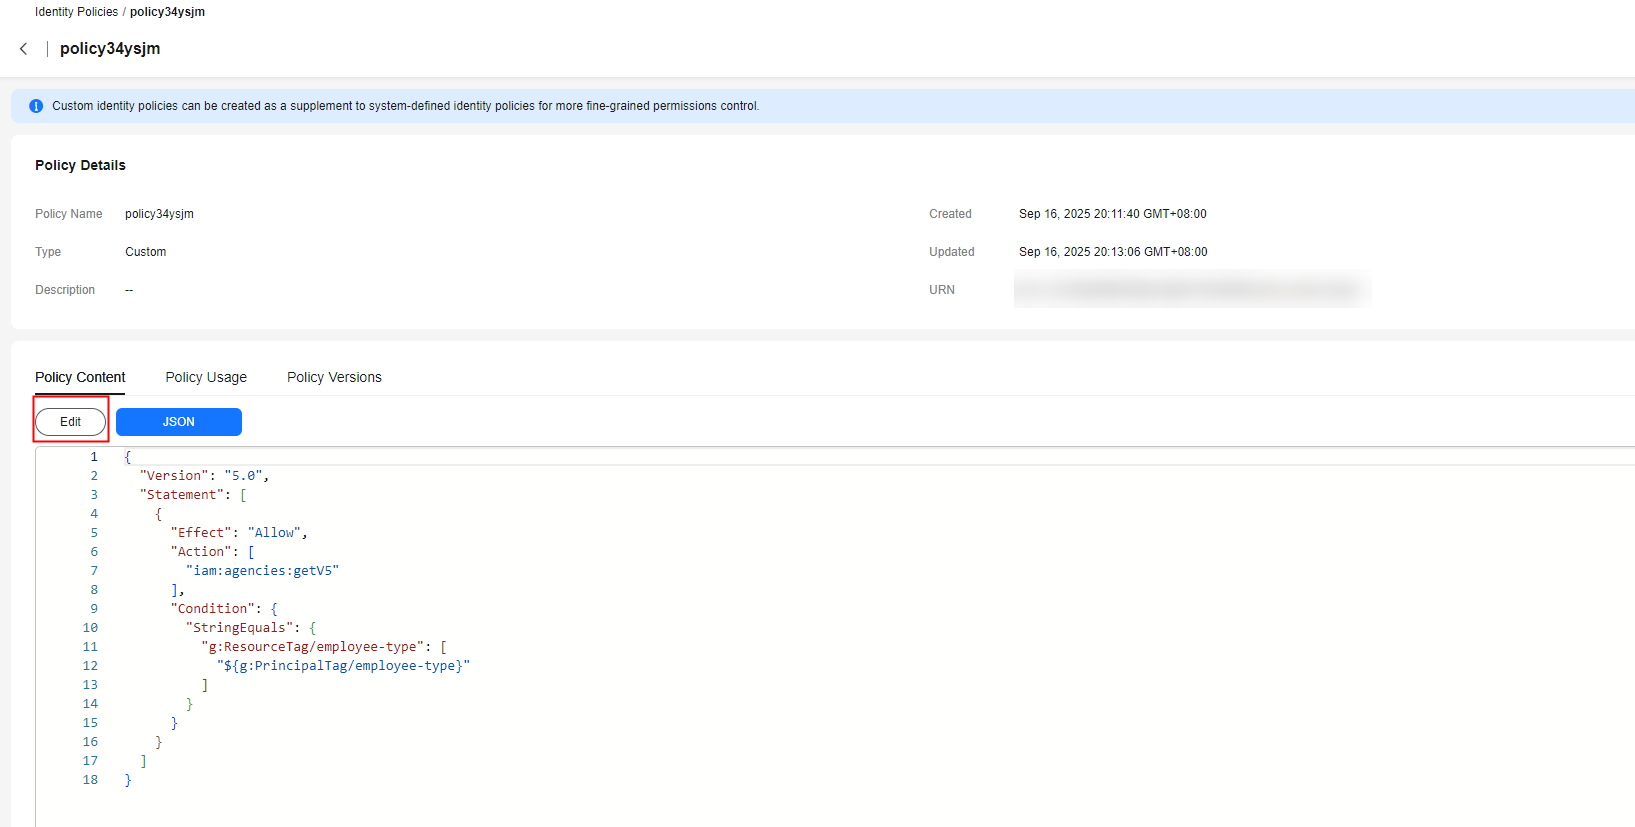Click the Updated timestamp Sep 16, 2025 20:13:06
The height and width of the screenshot is (827, 1635).
[x=1113, y=252]
